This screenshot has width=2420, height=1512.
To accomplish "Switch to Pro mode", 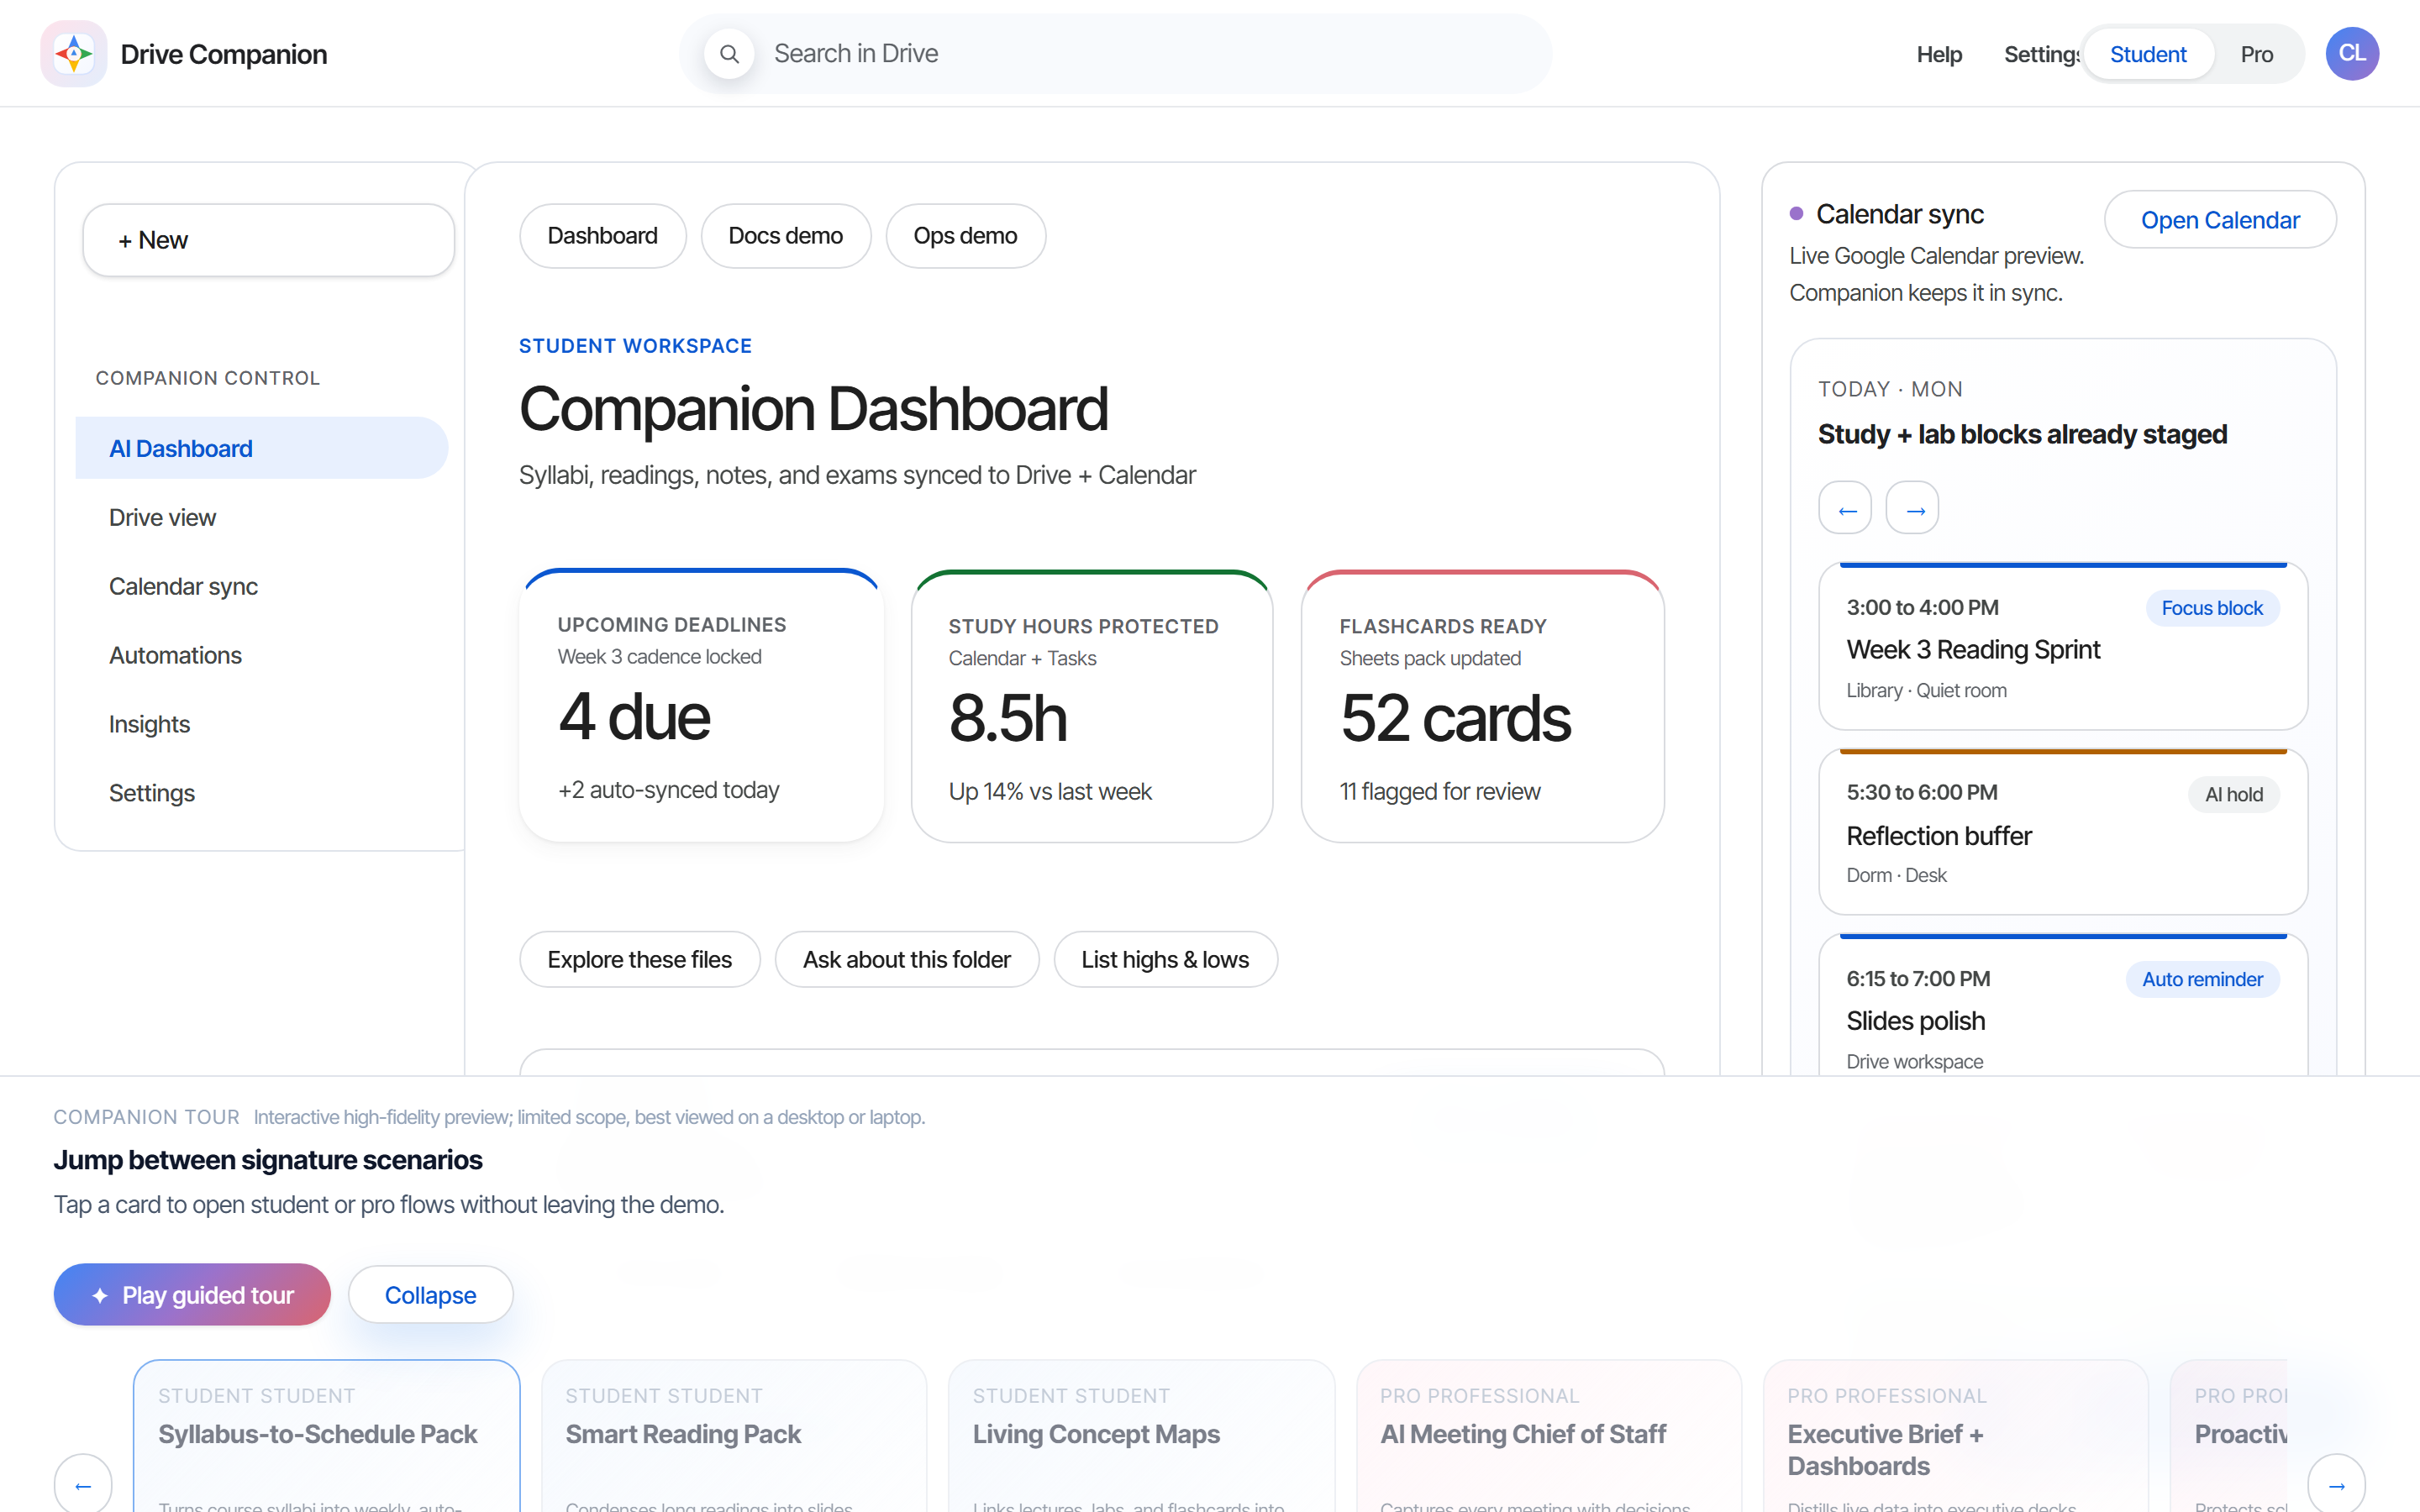I will (x=2257, y=55).
